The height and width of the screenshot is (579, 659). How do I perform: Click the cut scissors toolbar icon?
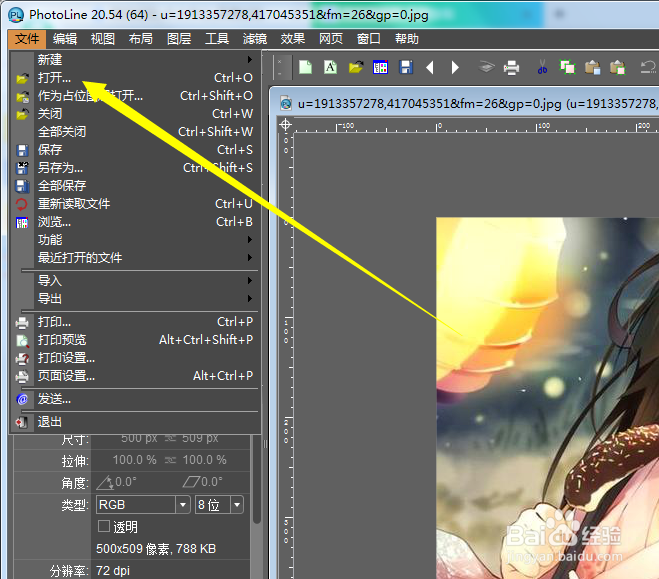(542, 67)
